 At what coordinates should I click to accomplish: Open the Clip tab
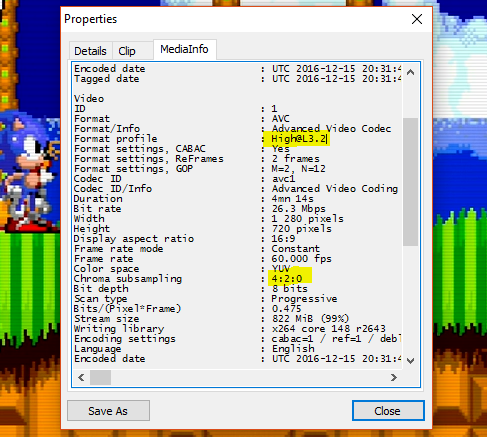click(x=127, y=51)
